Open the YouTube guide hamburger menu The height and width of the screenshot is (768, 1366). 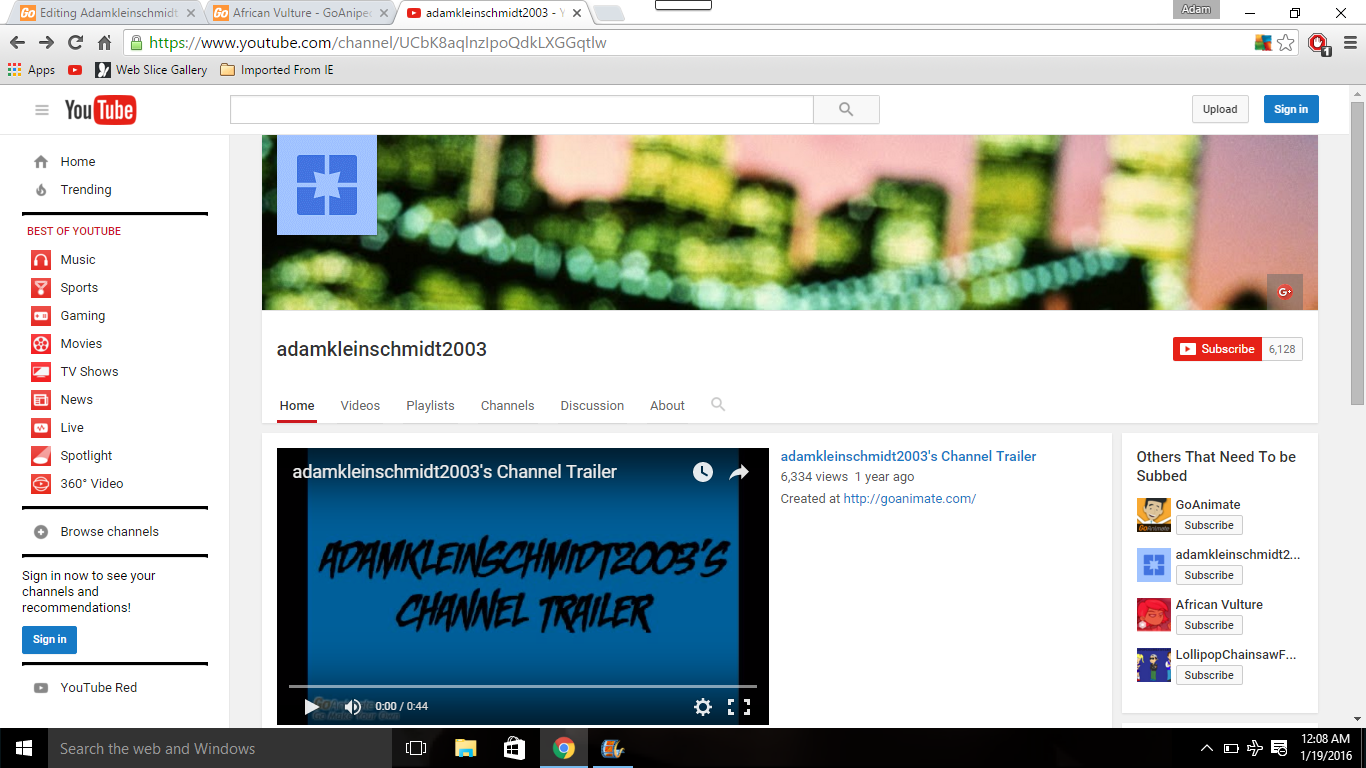point(42,110)
